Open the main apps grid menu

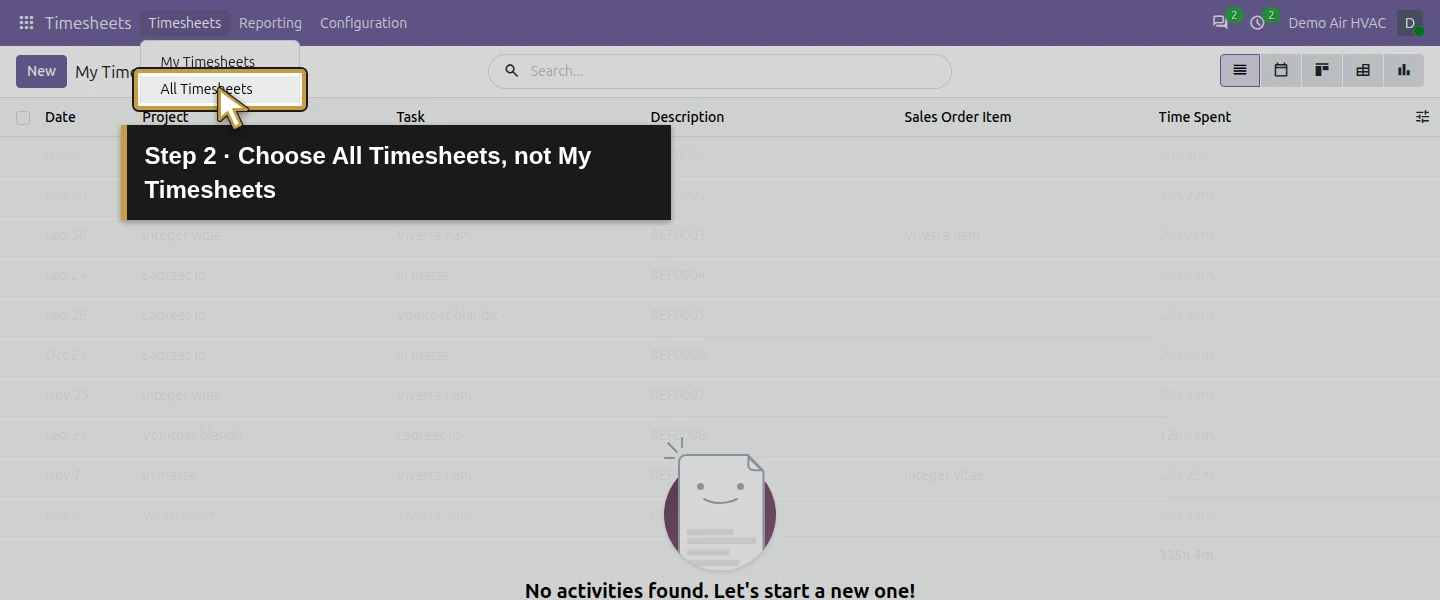26,23
